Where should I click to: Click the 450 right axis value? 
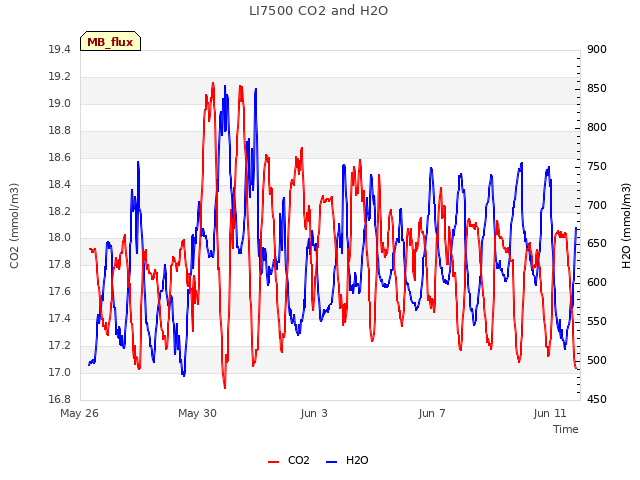coord(597,399)
